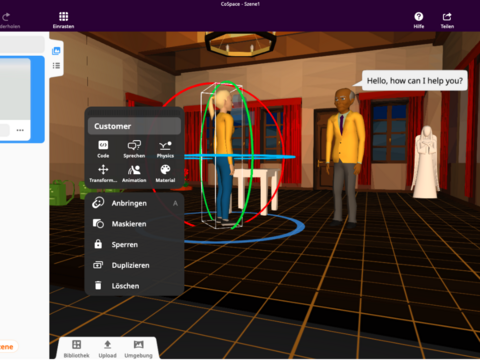480x360 pixels.
Task: Toggle Einrasten grid snapping
Action: [63, 20]
